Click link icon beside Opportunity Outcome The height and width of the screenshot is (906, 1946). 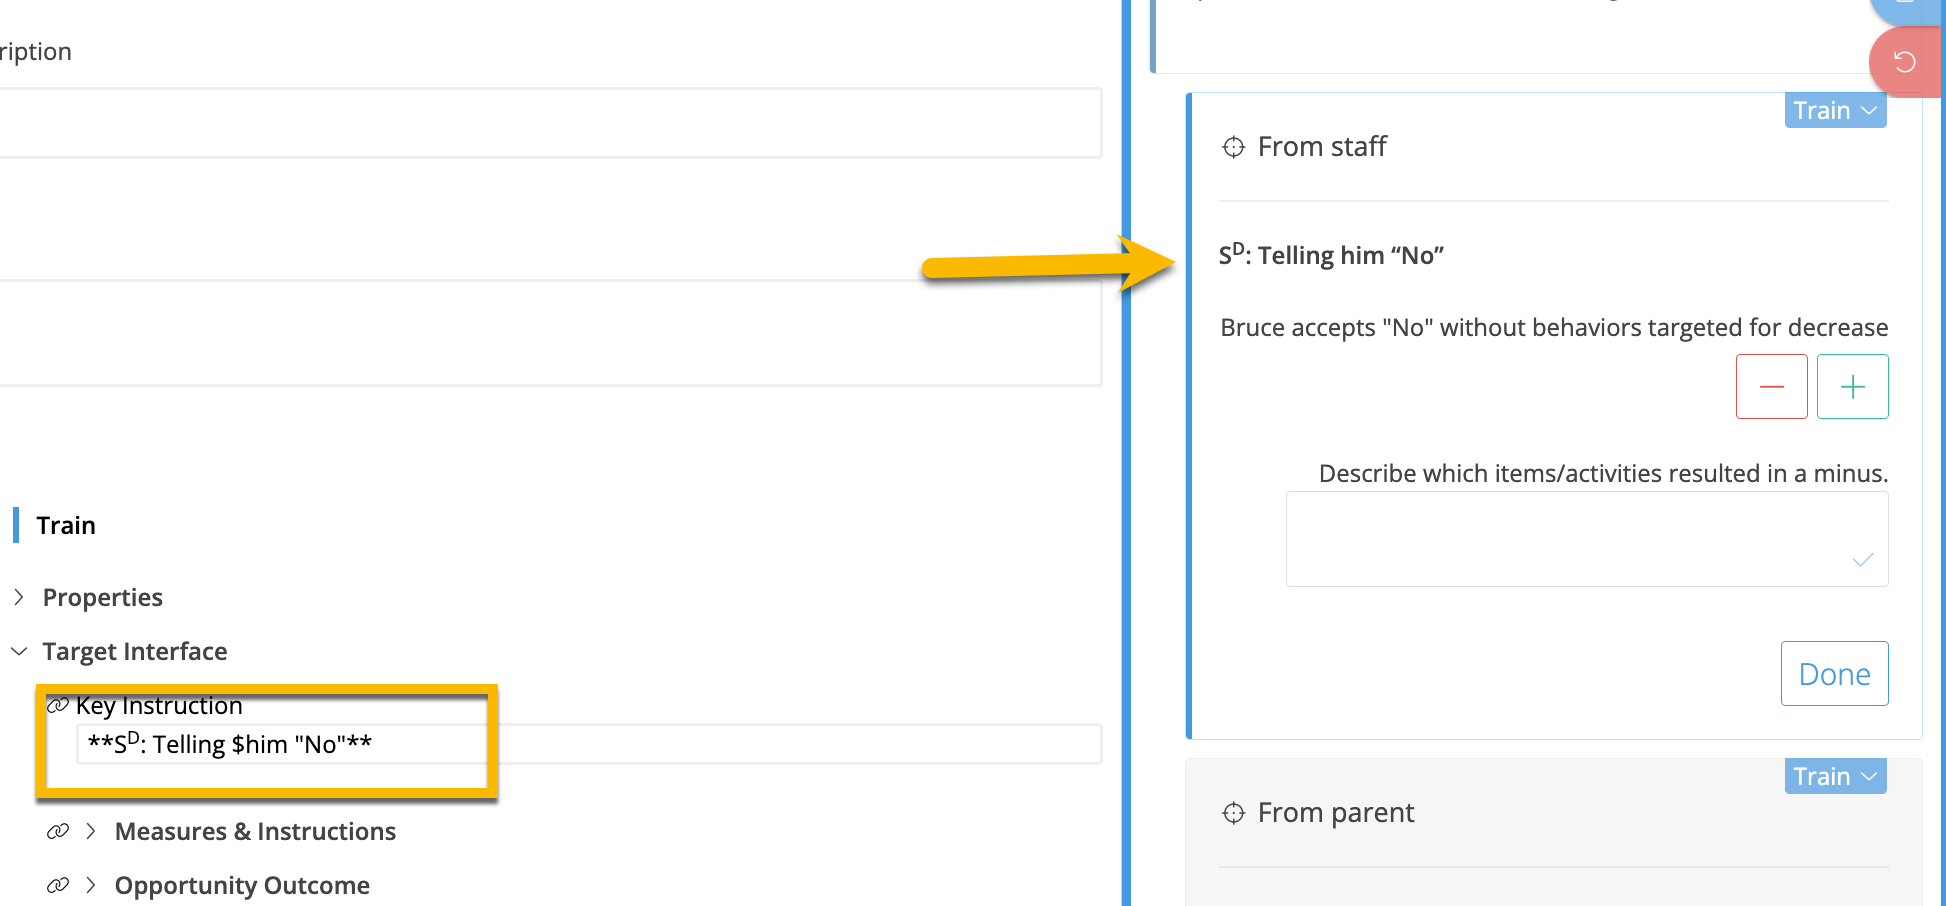58,885
